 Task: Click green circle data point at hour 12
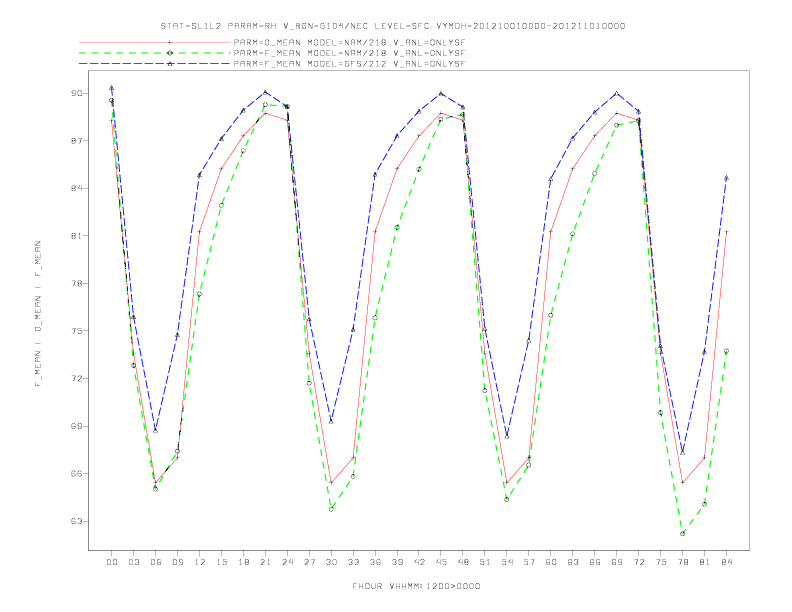200,294
